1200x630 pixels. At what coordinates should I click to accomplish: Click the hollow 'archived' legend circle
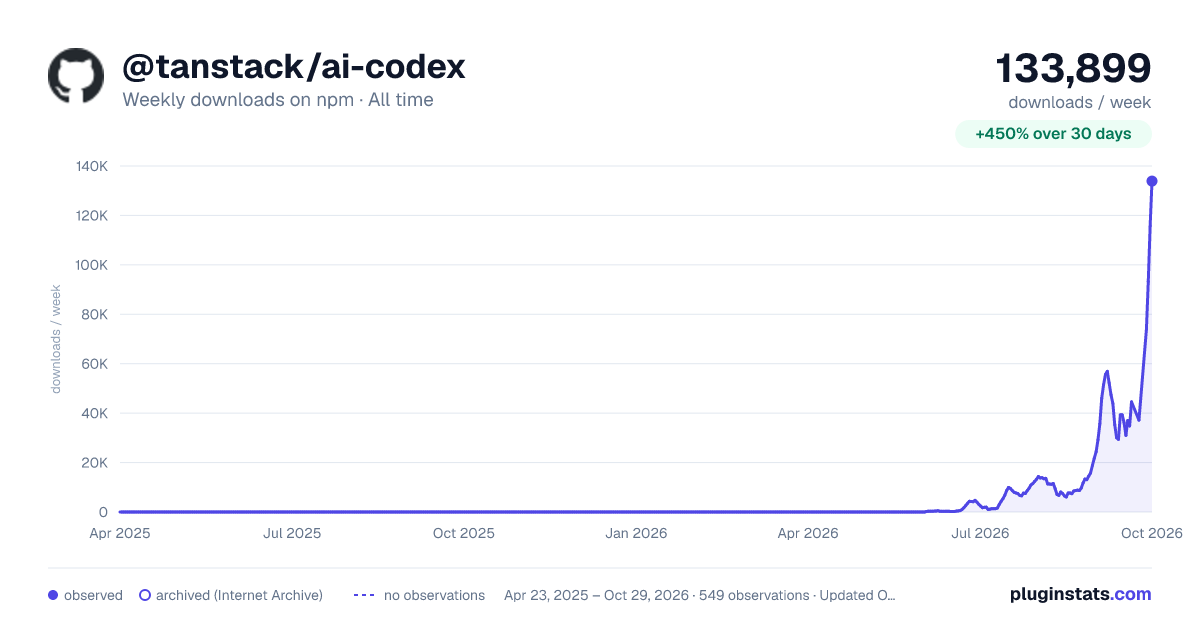[145, 595]
